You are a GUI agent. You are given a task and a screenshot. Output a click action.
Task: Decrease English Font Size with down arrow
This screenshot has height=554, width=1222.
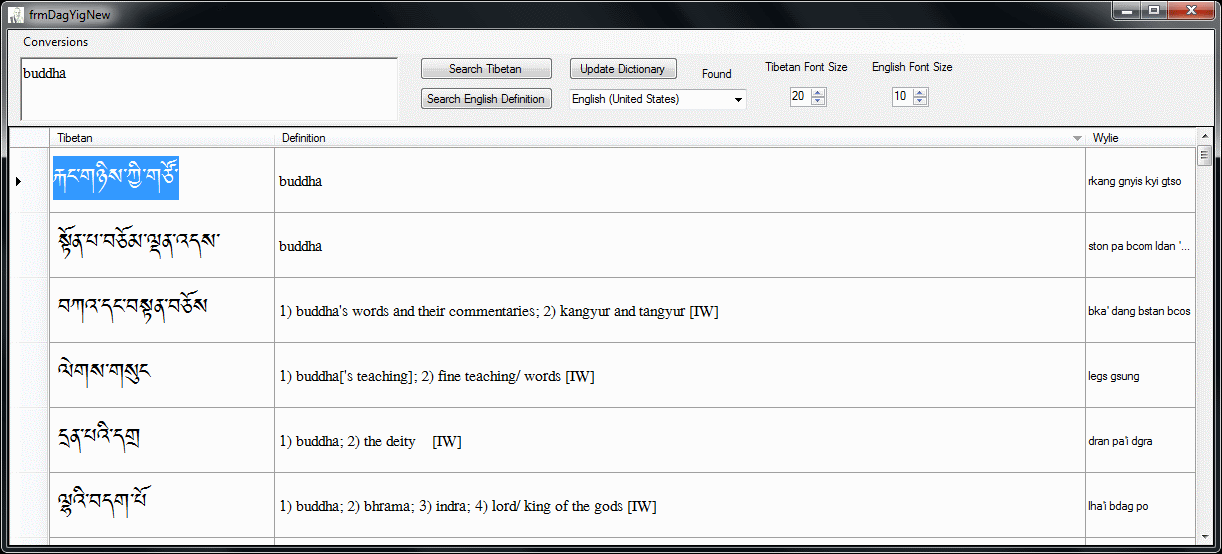coord(920,101)
